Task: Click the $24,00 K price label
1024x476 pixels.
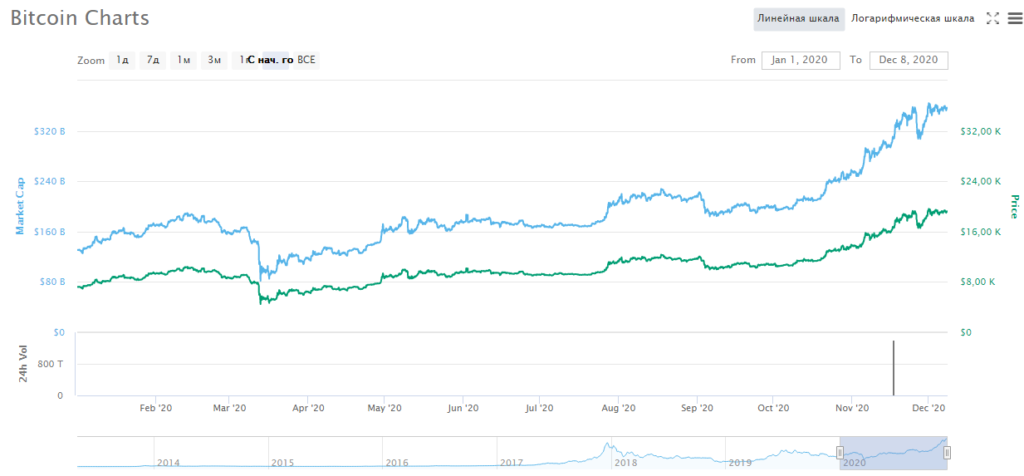Action: (x=980, y=182)
